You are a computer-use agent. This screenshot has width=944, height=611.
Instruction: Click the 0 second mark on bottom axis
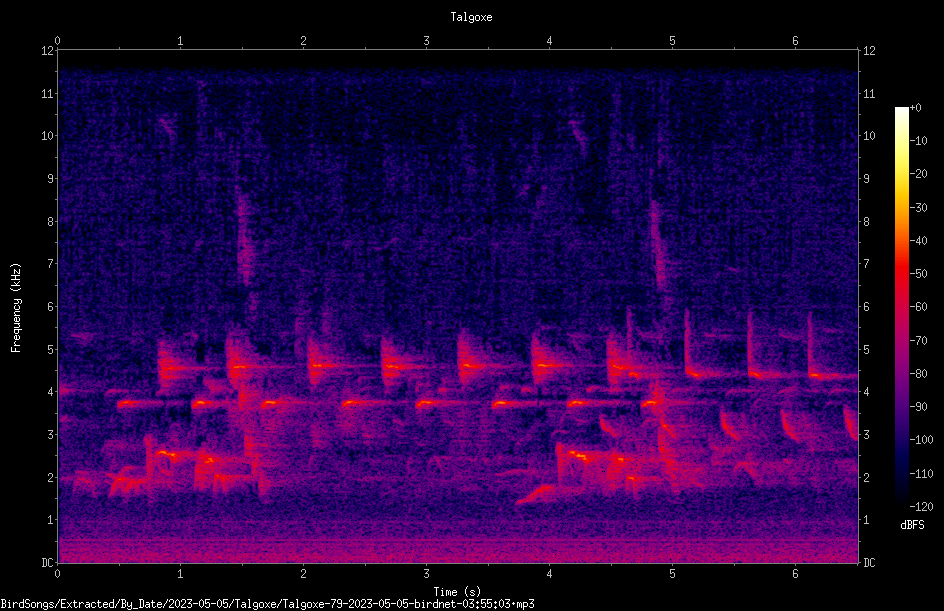(x=57, y=574)
